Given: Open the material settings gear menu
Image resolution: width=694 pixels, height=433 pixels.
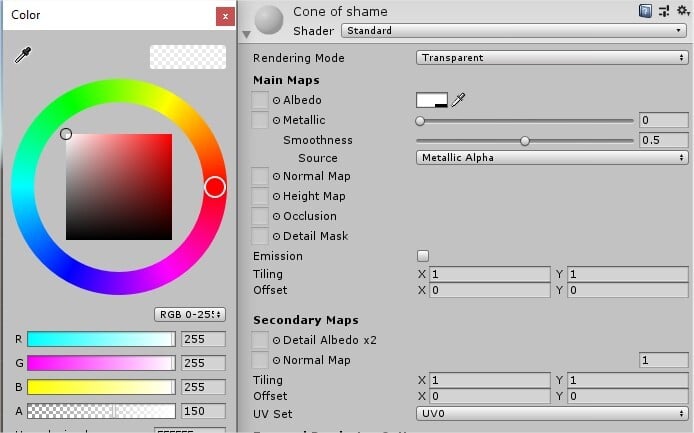Looking at the screenshot, I should point(683,11).
